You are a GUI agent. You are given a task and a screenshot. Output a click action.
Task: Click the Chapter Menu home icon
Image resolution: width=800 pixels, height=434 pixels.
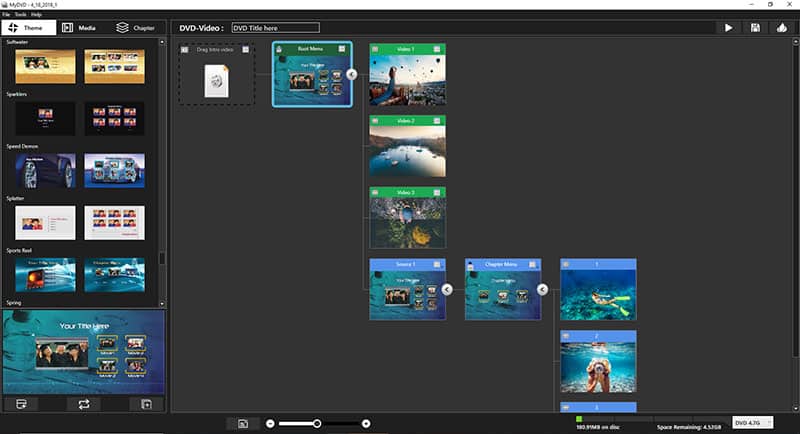click(470, 264)
